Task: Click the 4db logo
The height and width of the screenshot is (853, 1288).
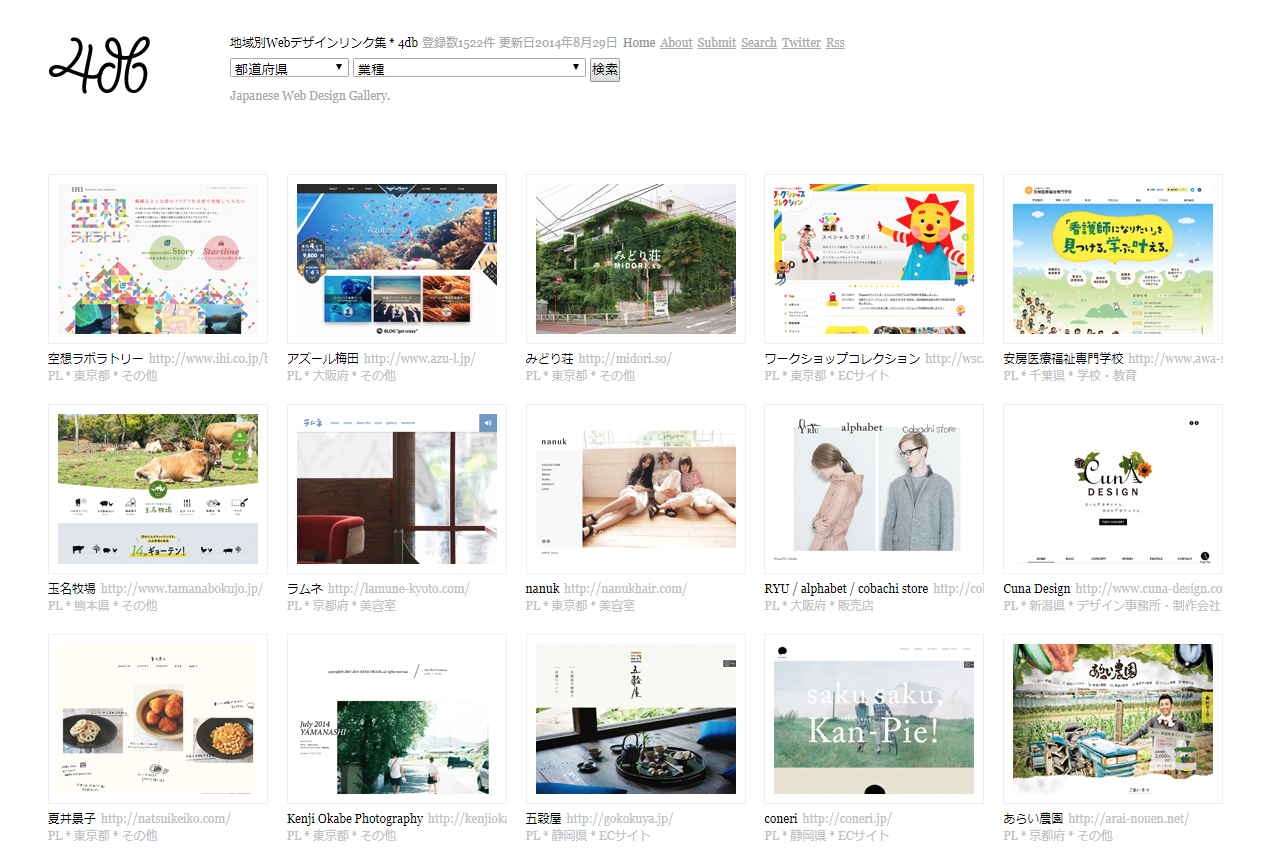Action: 99,66
